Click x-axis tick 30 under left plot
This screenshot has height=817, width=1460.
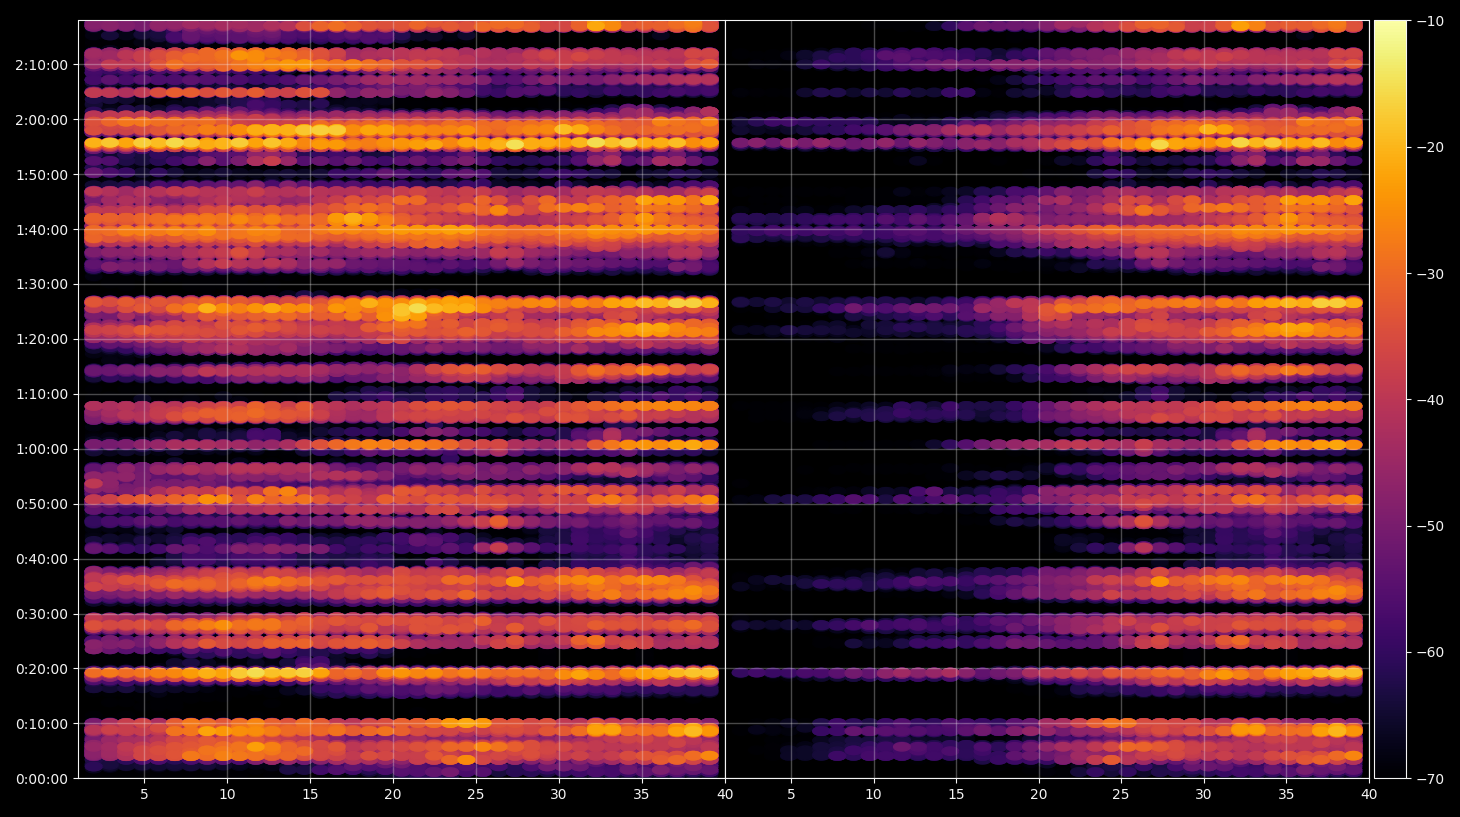558,795
